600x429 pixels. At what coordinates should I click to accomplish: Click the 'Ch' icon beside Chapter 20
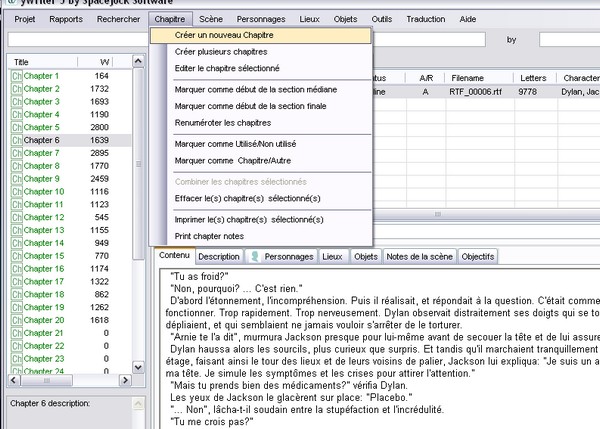tap(16, 320)
